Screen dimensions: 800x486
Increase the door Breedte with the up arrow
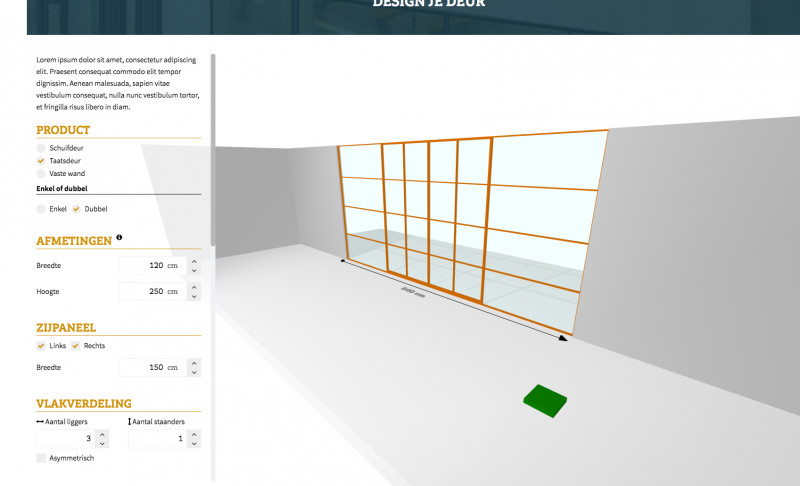pos(194,262)
